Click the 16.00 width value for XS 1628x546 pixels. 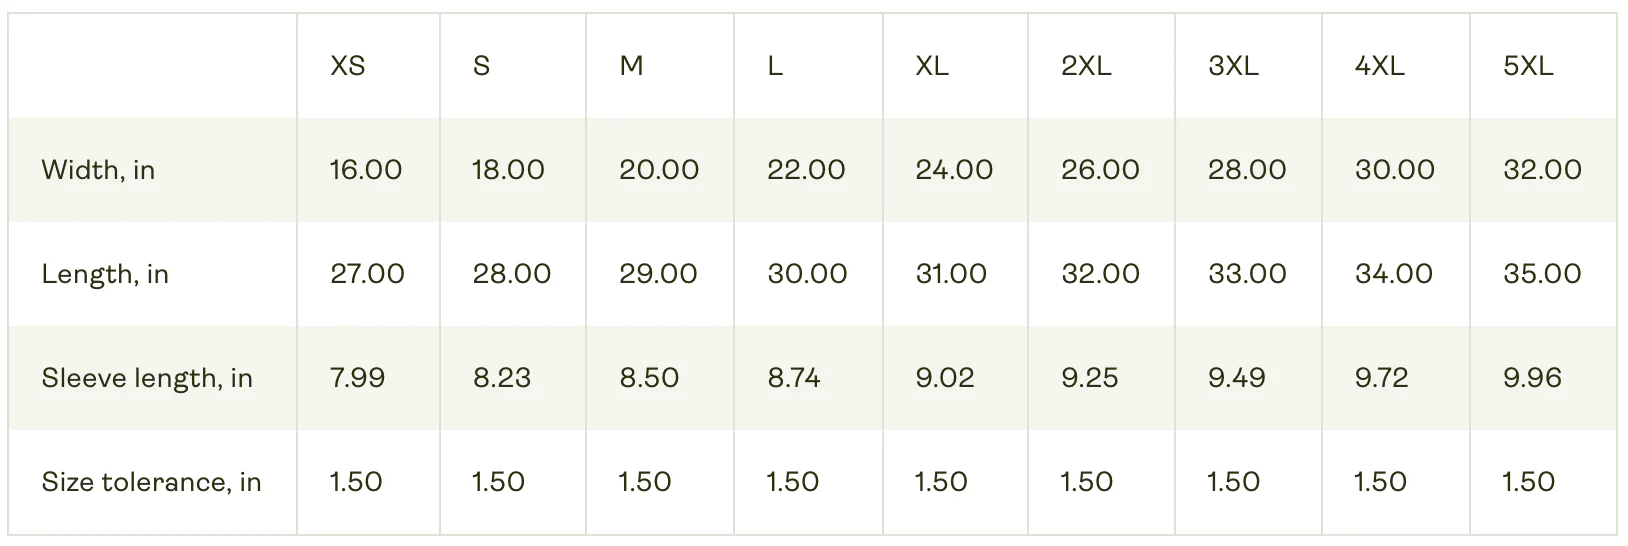pos(366,170)
